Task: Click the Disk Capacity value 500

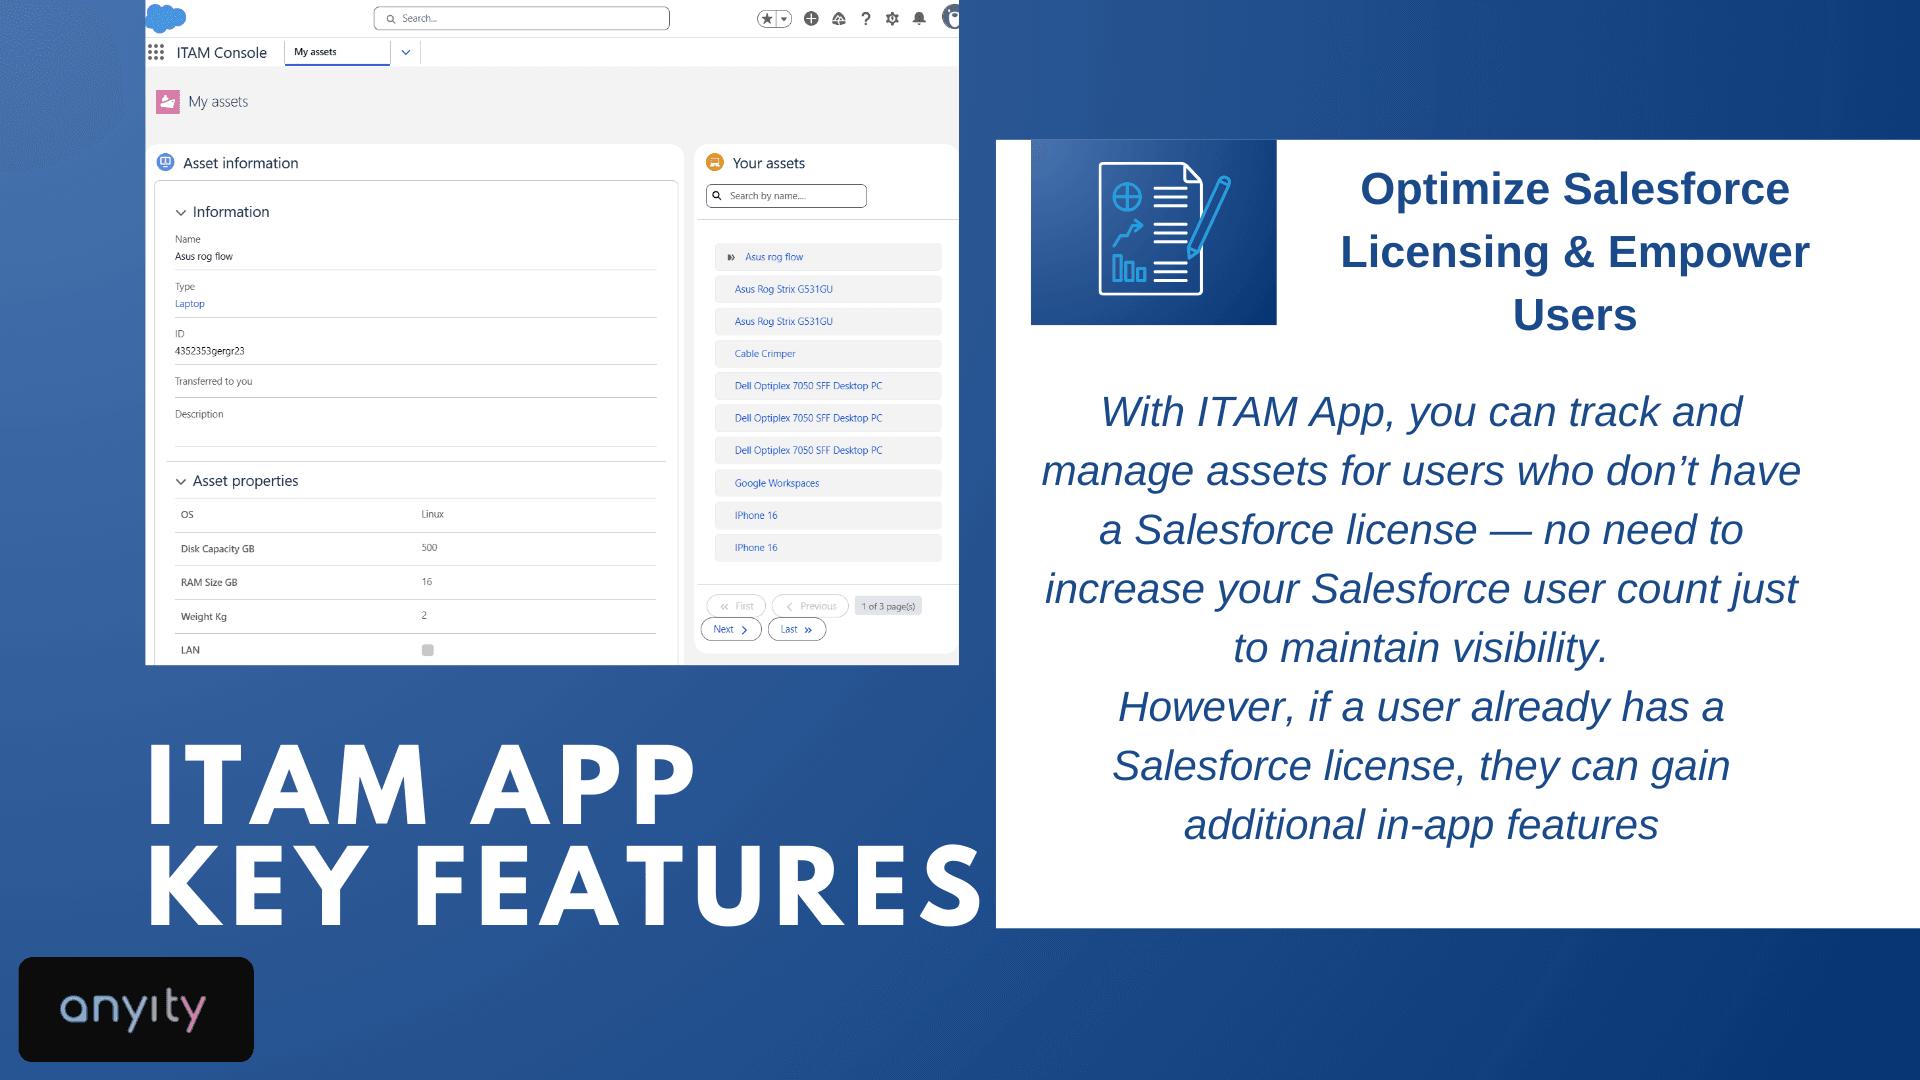Action: click(430, 548)
